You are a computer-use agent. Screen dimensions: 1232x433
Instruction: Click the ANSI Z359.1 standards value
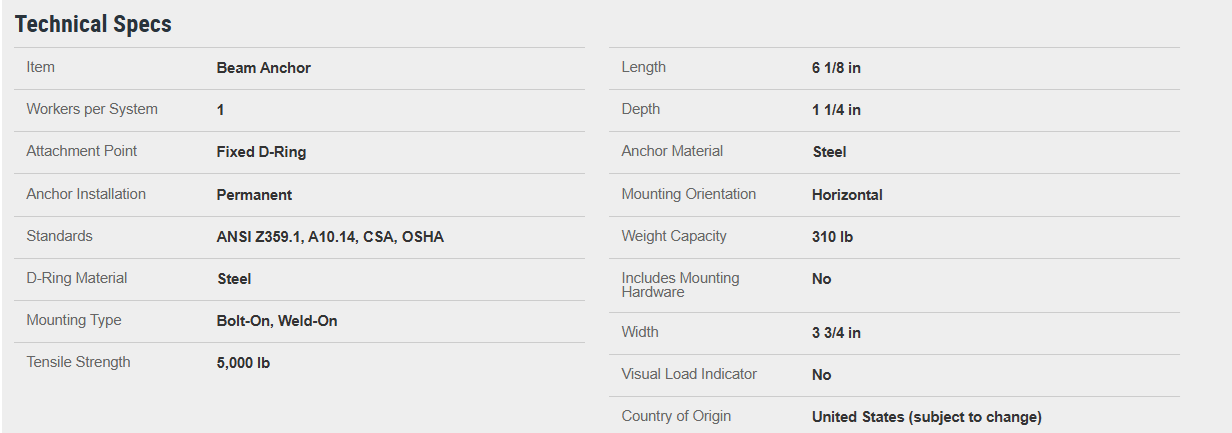[x=330, y=237]
